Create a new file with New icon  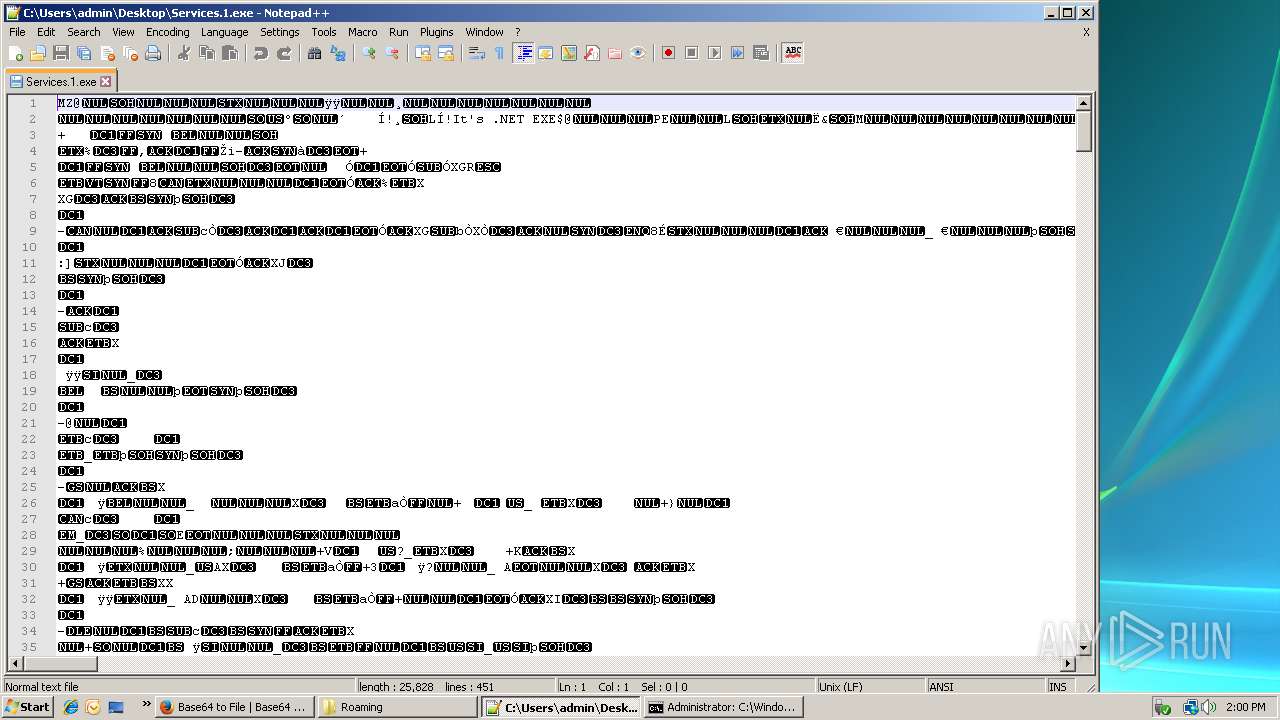click(16, 53)
